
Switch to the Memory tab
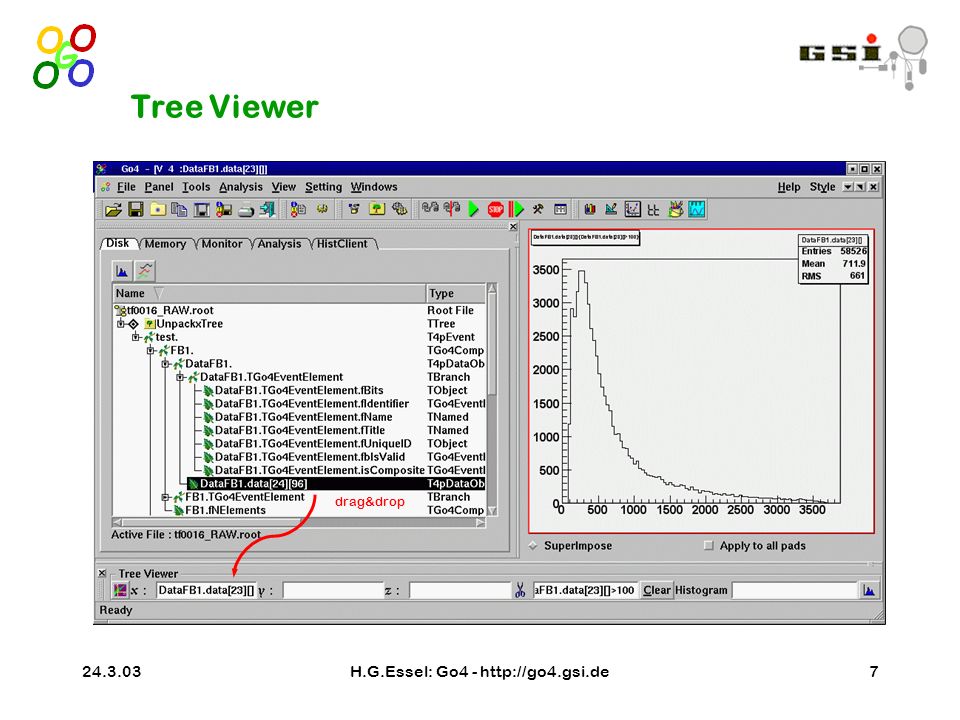[165, 244]
